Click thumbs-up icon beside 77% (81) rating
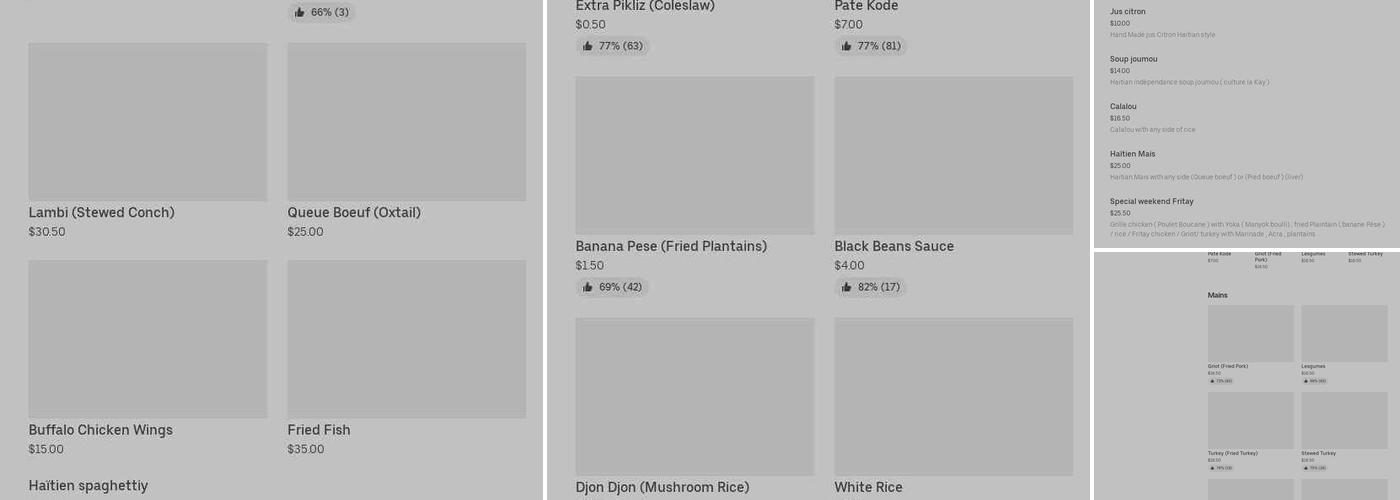The height and width of the screenshot is (500, 1400). (x=847, y=46)
